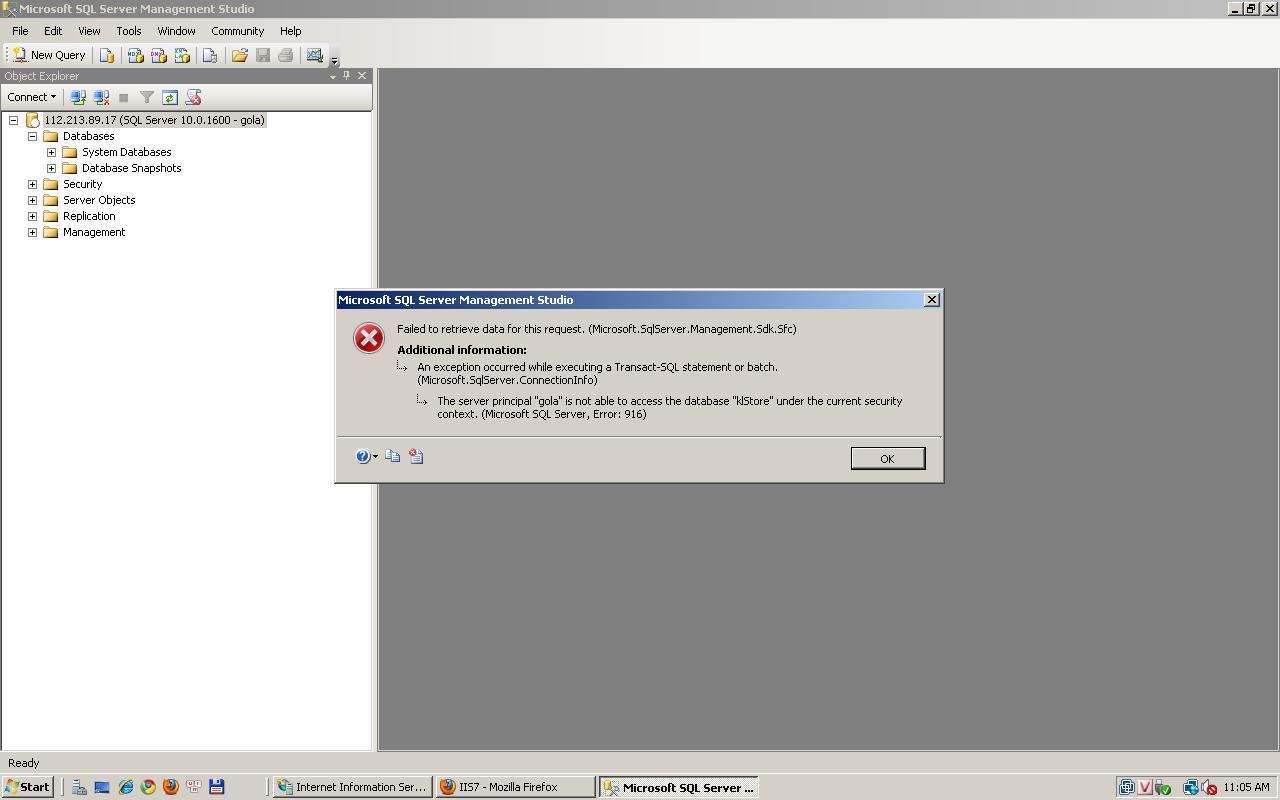
Task: Click Show technical details icon in dialog
Action: [416, 456]
